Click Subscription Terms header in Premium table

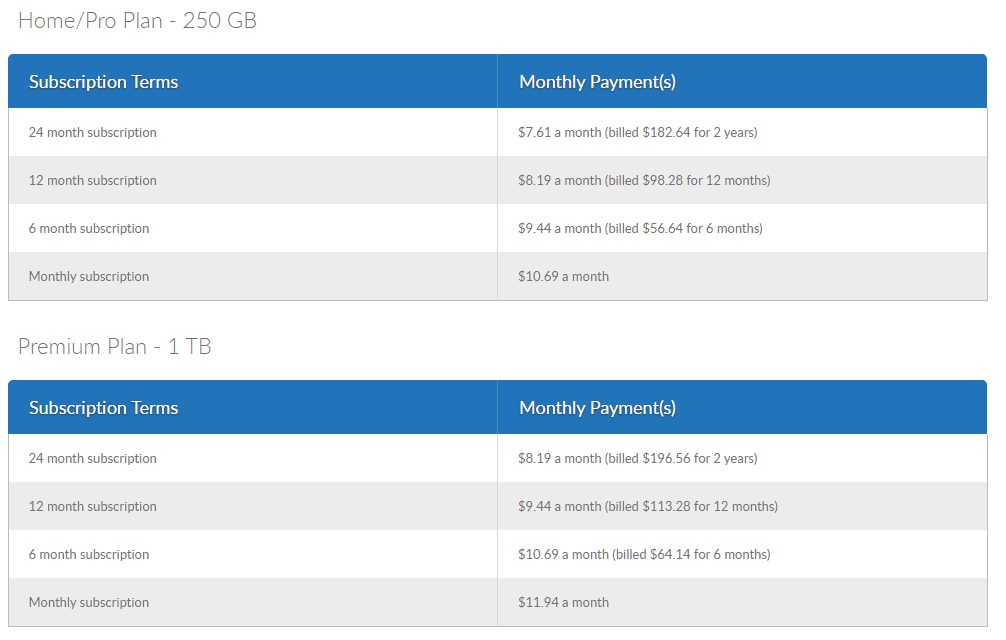pyautogui.click(x=103, y=408)
